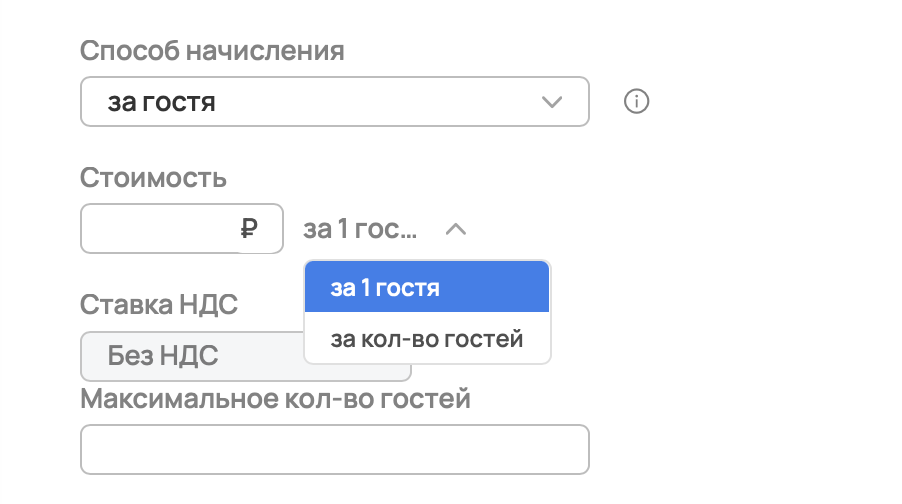Open the Способ начисления combo box
Viewport: 902px width, 504px height.
click(x=334, y=102)
